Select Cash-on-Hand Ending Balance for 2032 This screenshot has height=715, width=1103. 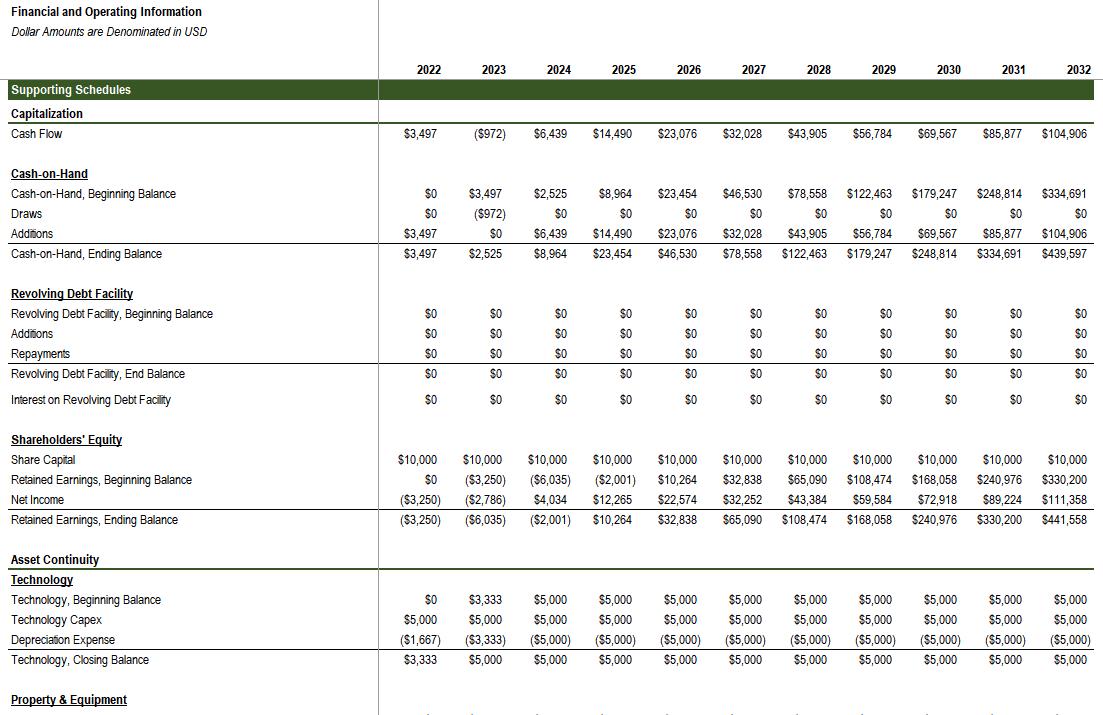(1064, 254)
